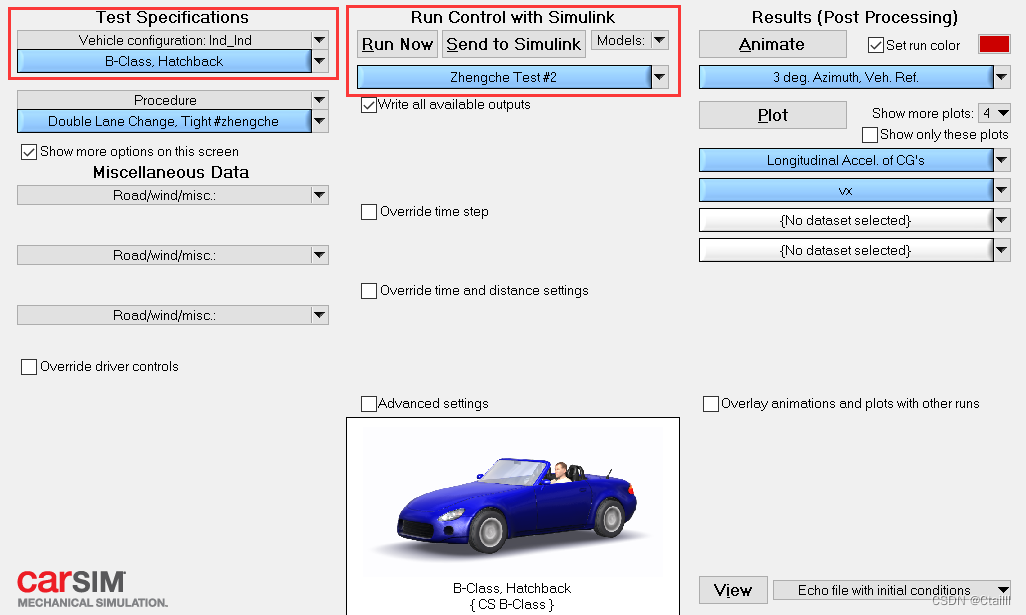The height and width of the screenshot is (615, 1026).
Task: Uncheck Write all available outputs
Action: pyautogui.click(x=369, y=105)
